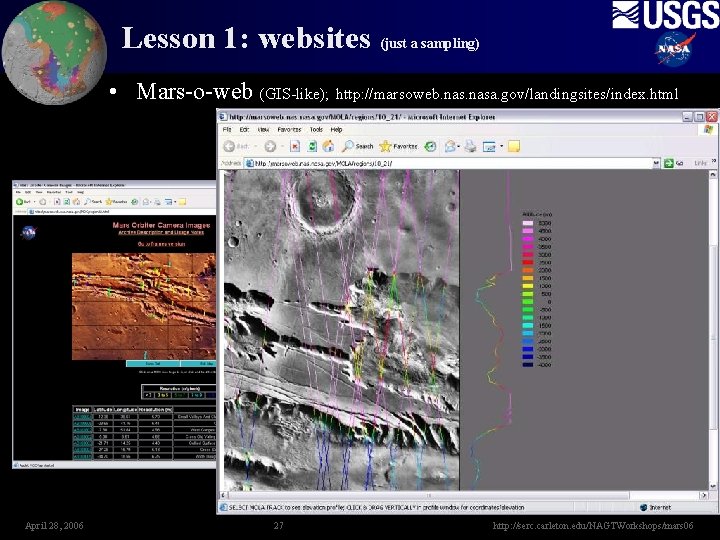Click Stop icon in Mars Orbiter Camera window
720x540 pixels.
pyautogui.click(x=57, y=202)
